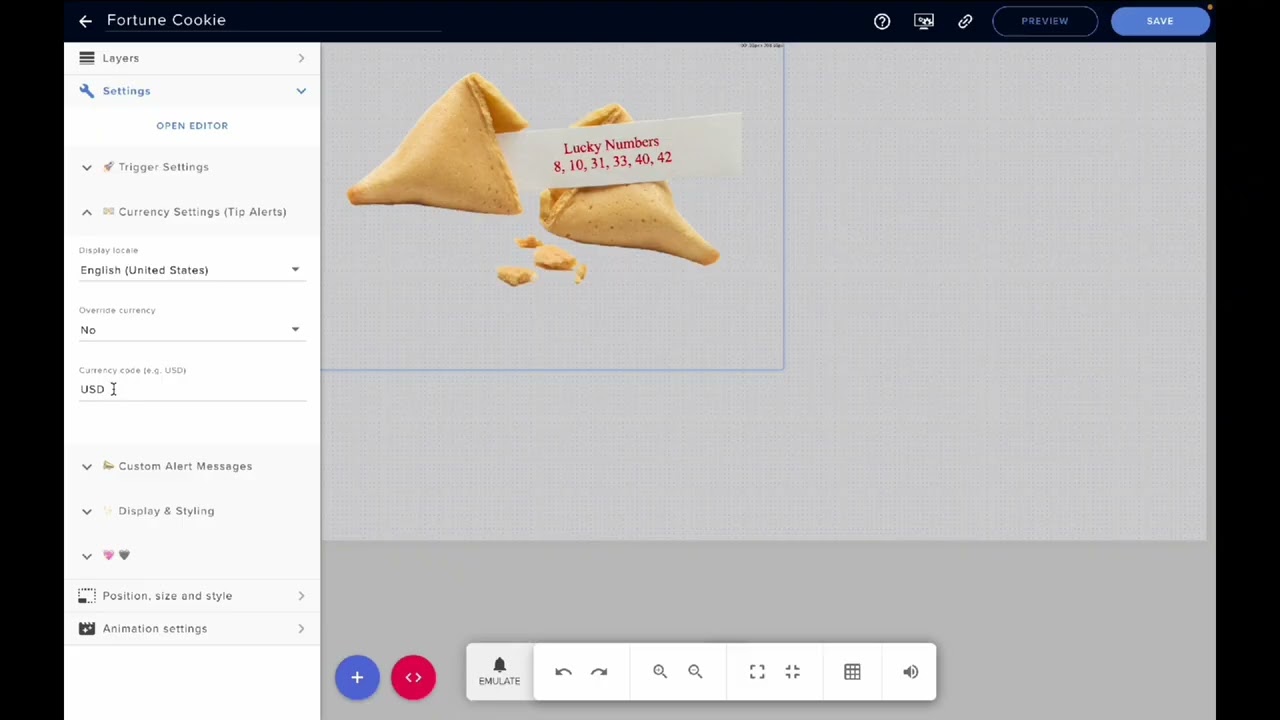
Task: Click the fullscreen expand icon
Action: point(757,672)
